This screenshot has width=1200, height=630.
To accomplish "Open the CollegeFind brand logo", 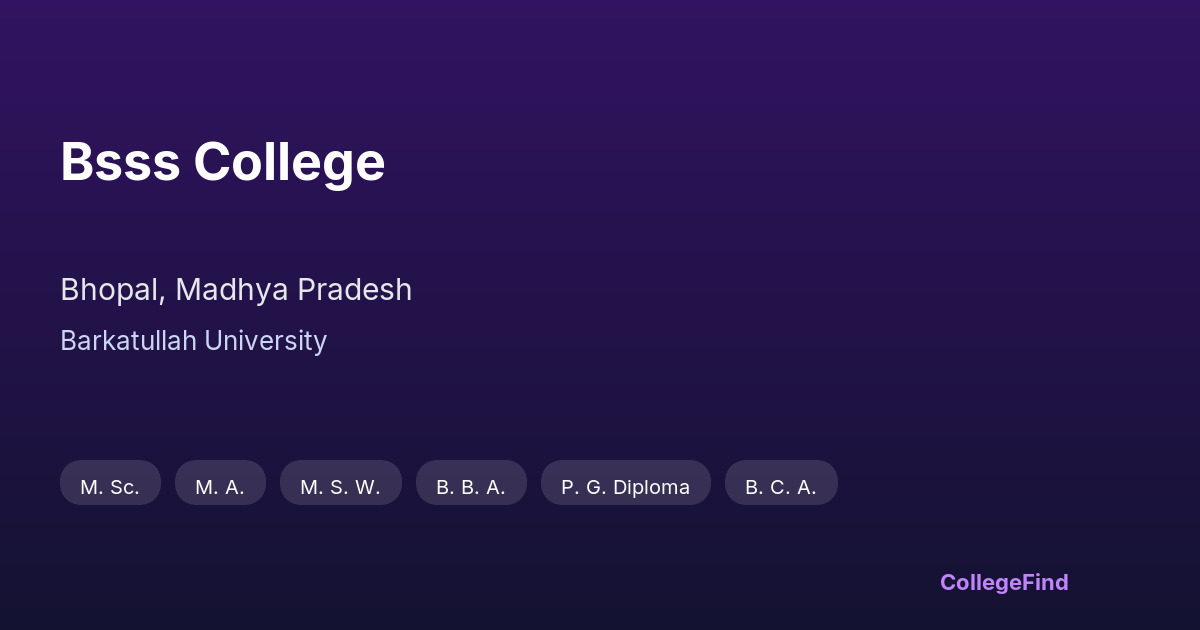I will point(1003,582).
